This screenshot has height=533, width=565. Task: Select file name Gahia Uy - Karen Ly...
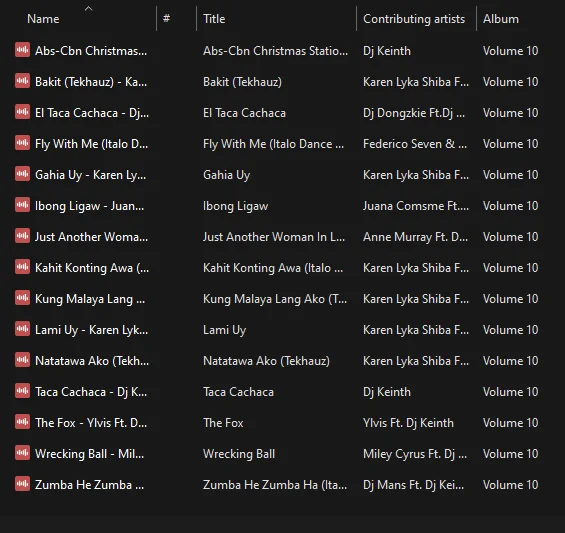[90, 175]
